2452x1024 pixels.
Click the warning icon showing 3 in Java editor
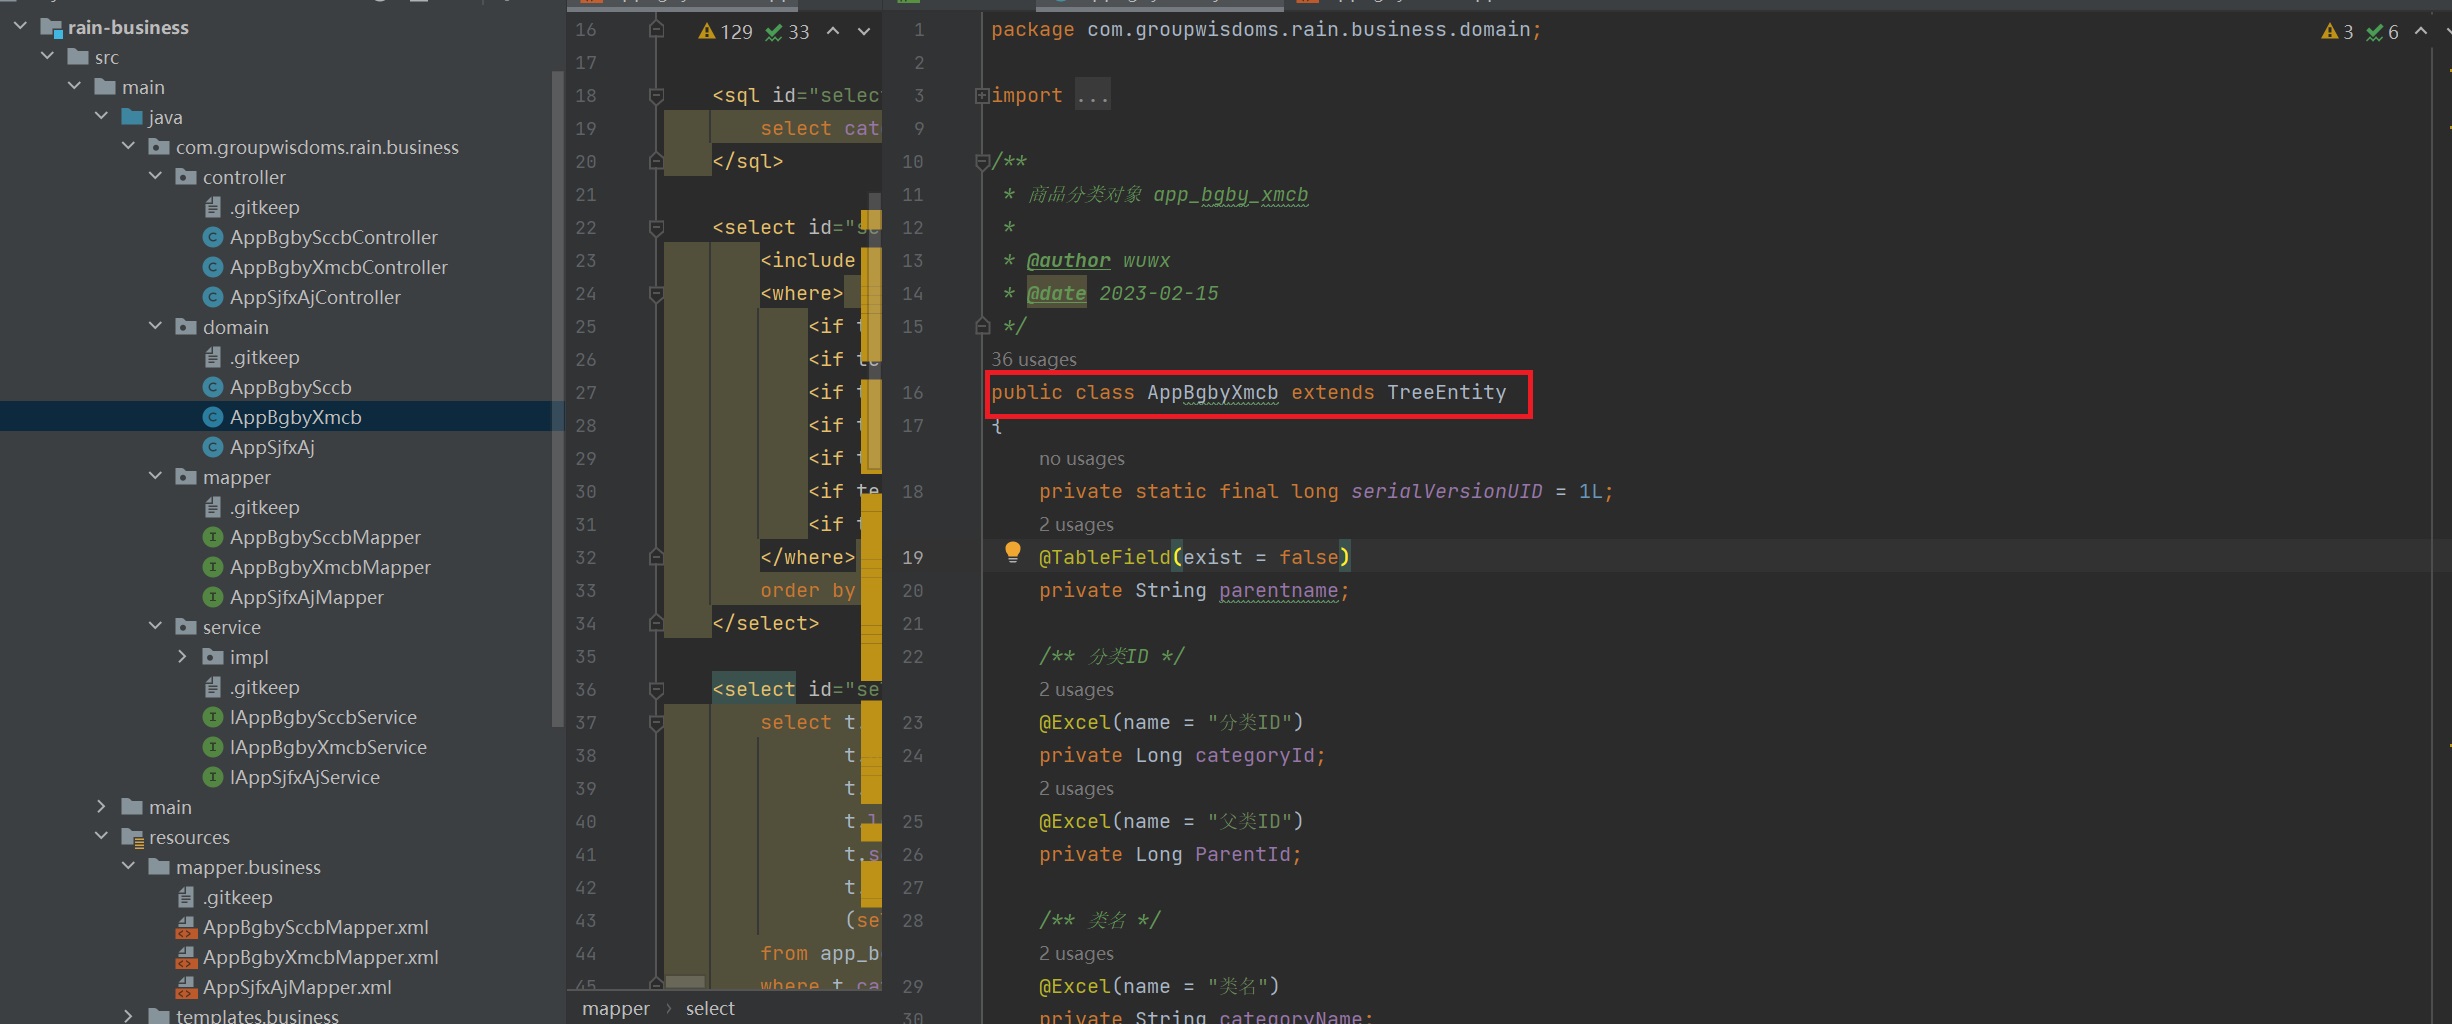point(2329,32)
